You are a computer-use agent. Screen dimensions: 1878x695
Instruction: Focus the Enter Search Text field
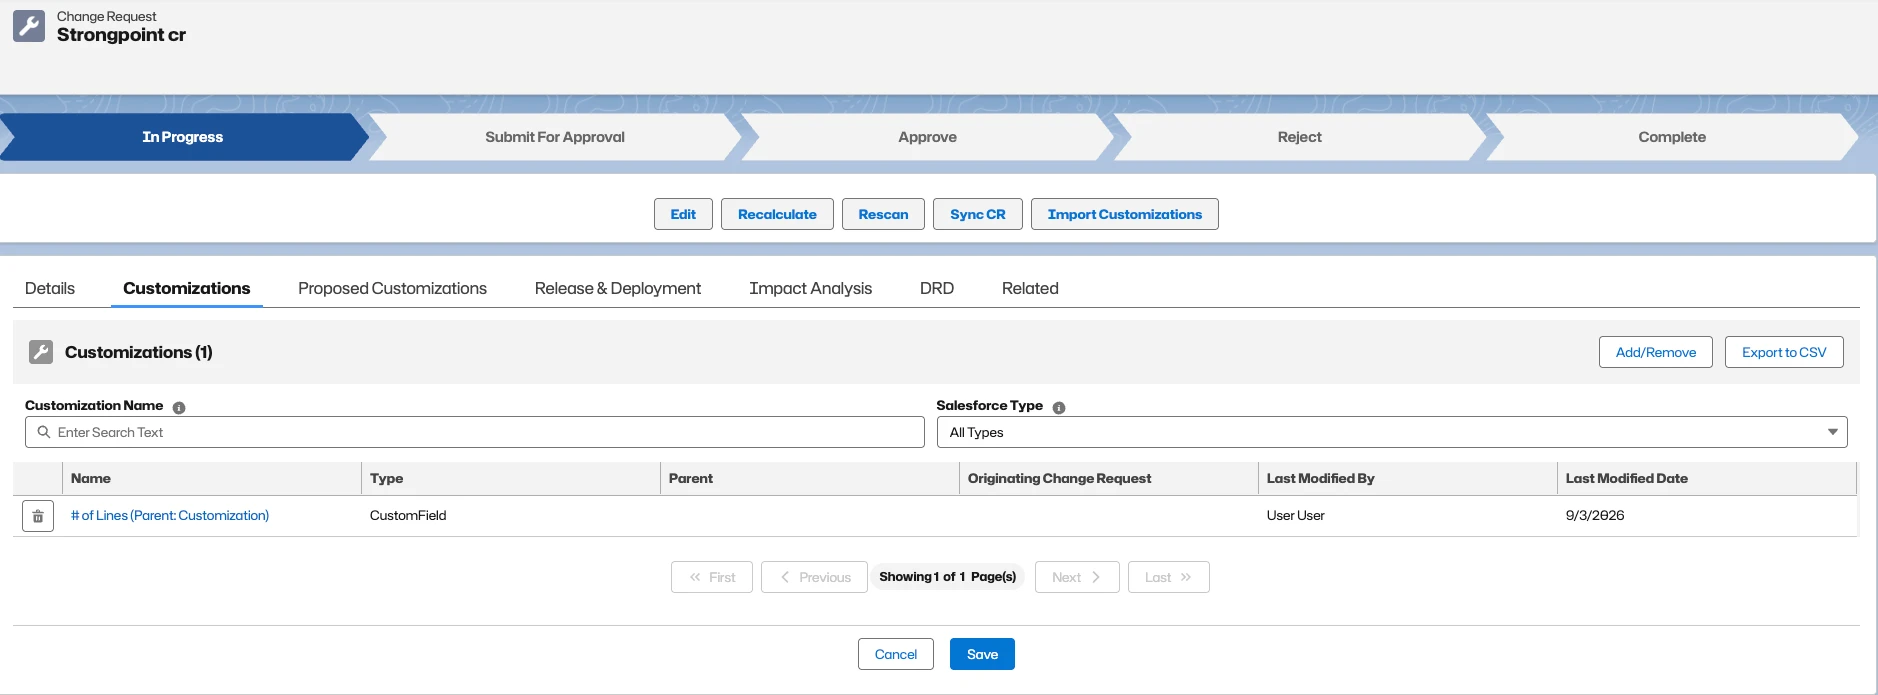(x=475, y=432)
